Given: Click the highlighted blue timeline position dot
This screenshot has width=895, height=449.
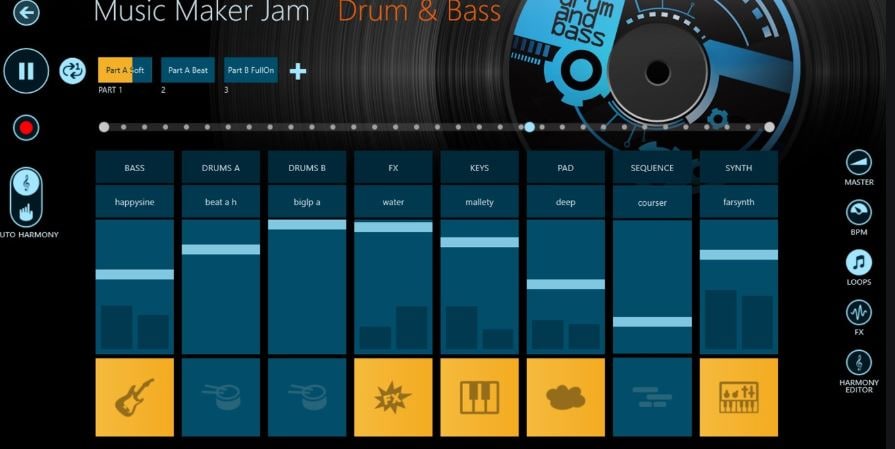Looking at the screenshot, I should [x=530, y=127].
